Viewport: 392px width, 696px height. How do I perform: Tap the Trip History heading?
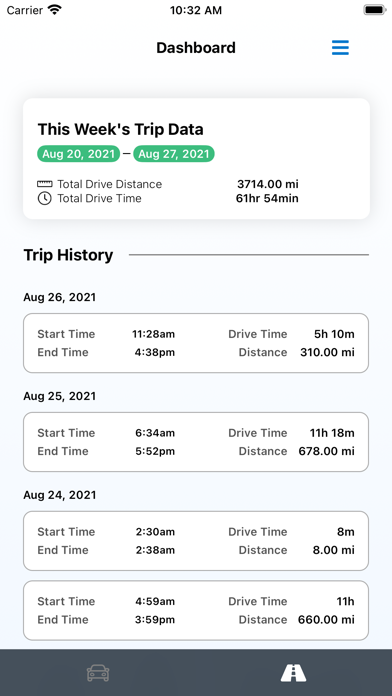pos(68,255)
